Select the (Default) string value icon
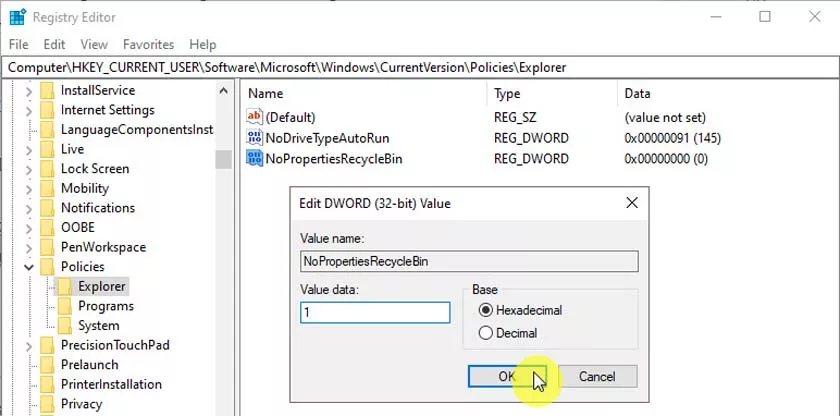Image resolution: width=840 pixels, height=416 pixels. pos(254,117)
